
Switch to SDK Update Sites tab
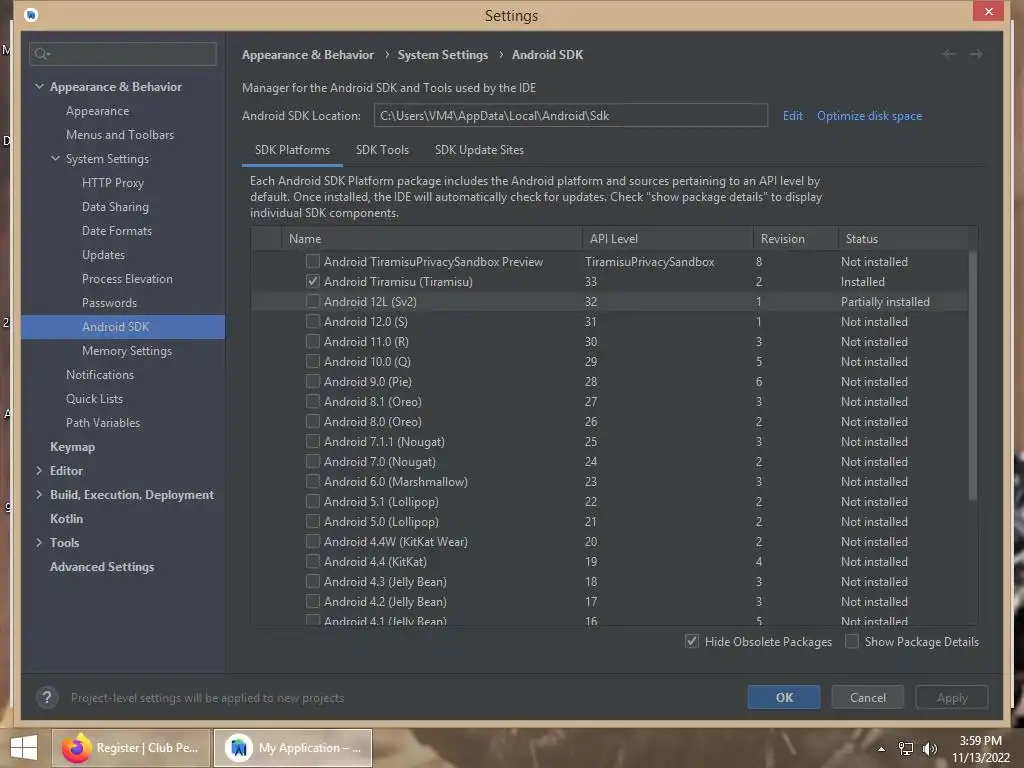coord(479,150)
